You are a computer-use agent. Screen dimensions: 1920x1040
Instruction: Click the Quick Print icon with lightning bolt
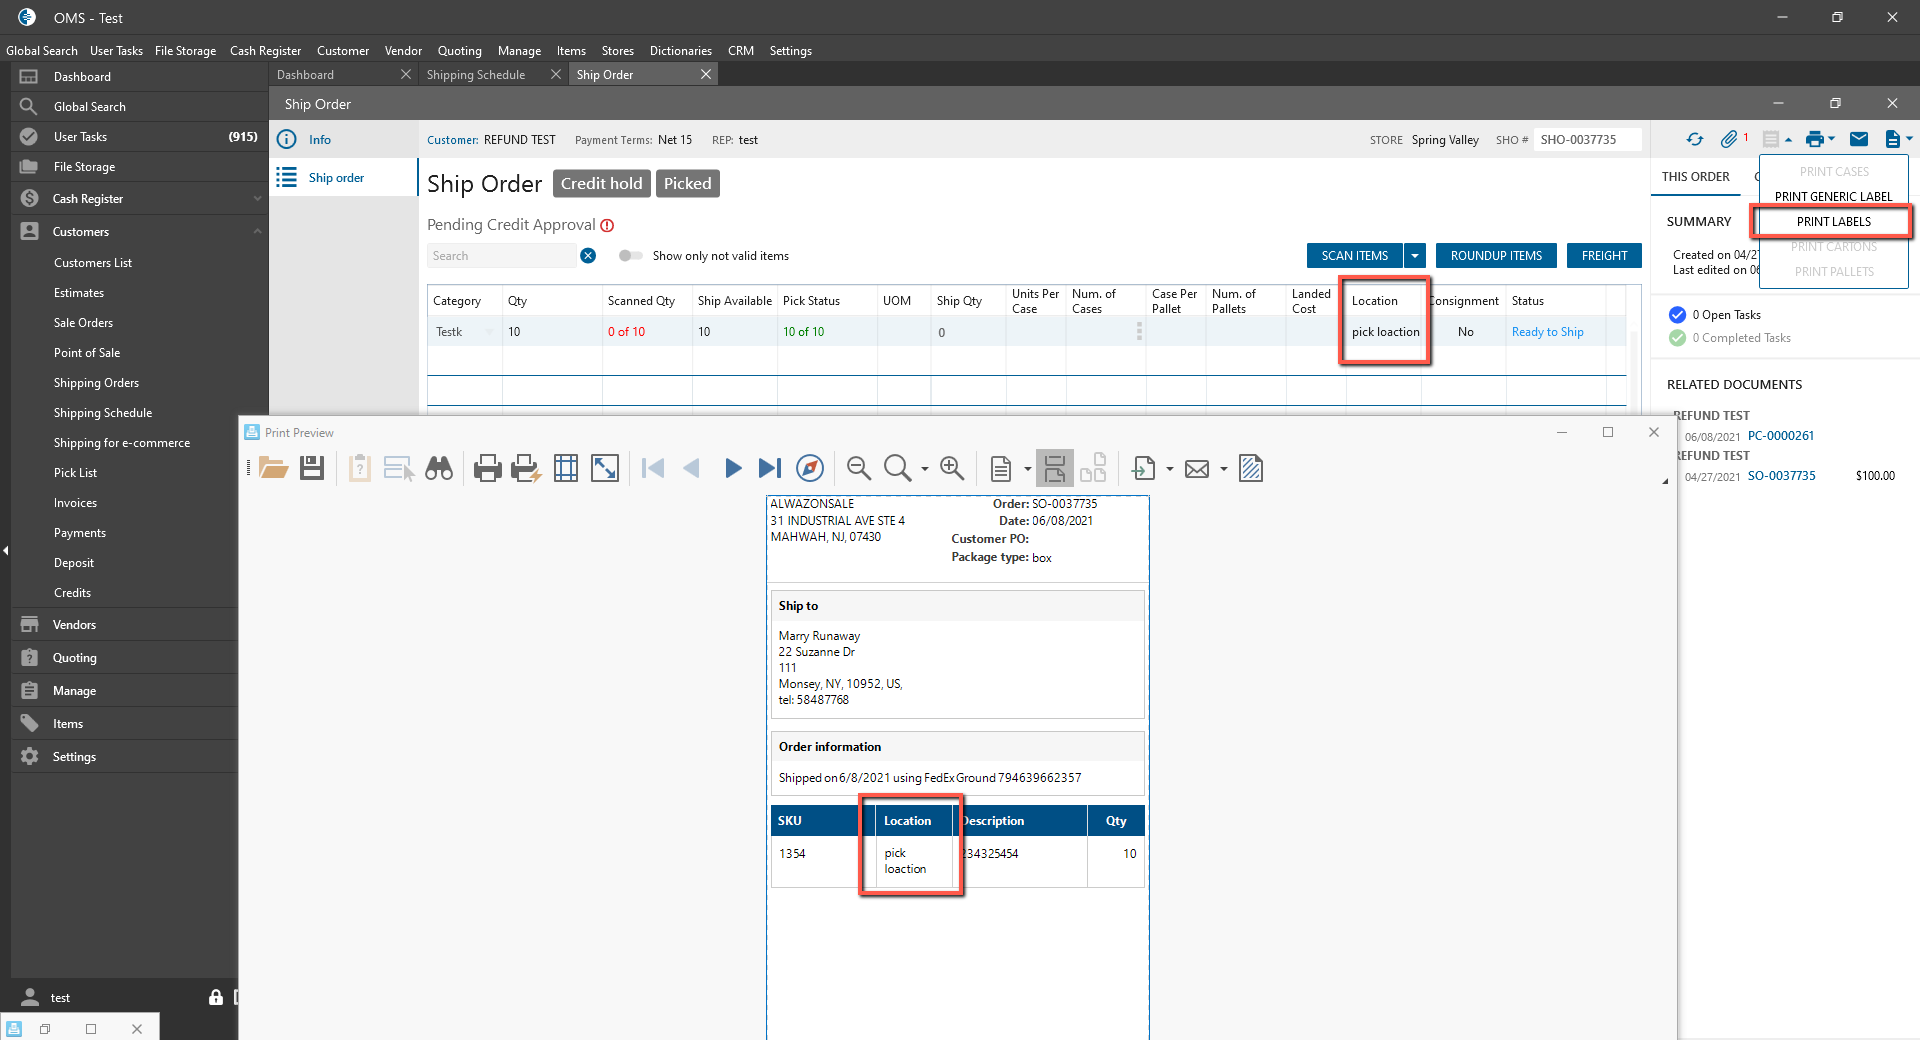coord(525,468)
